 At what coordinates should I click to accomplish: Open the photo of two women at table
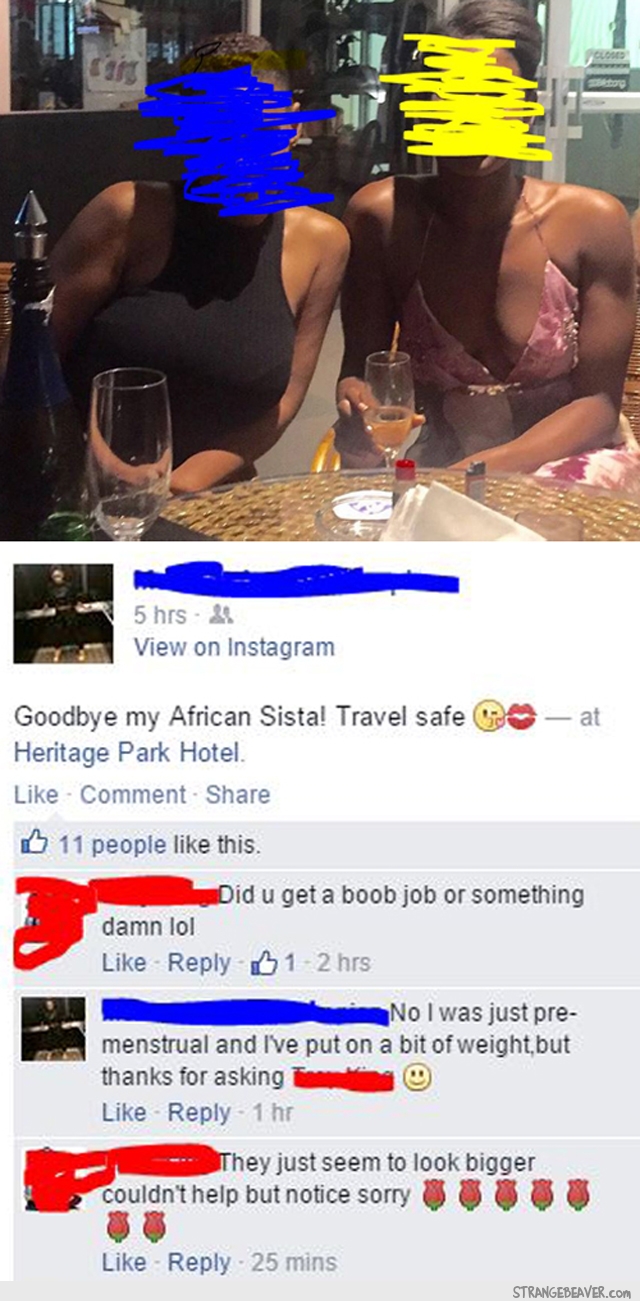pos(320,270)
